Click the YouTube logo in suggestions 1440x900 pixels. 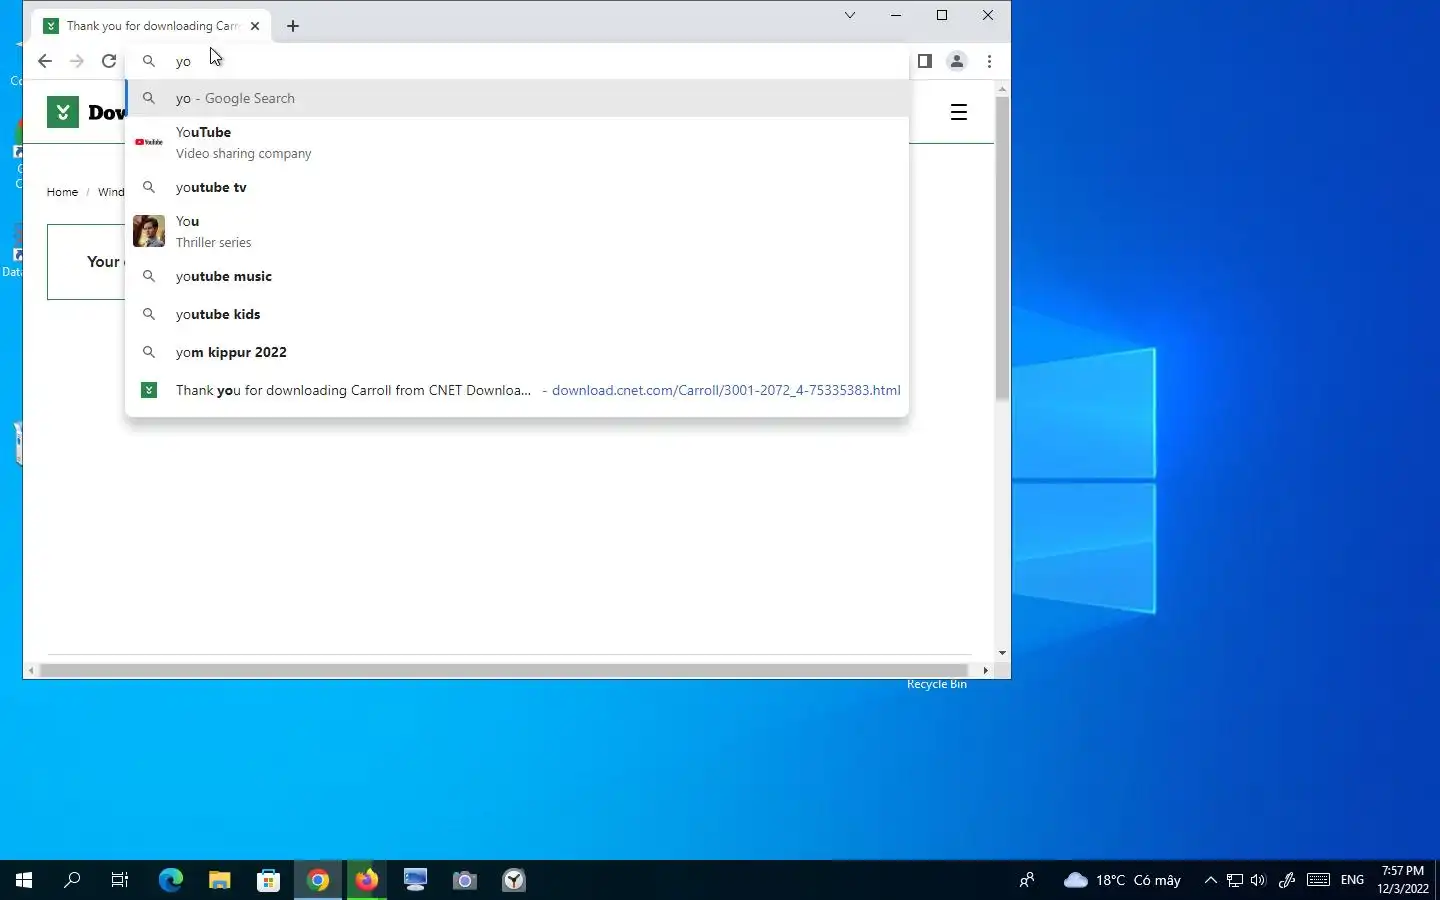(x=149, y=142)
